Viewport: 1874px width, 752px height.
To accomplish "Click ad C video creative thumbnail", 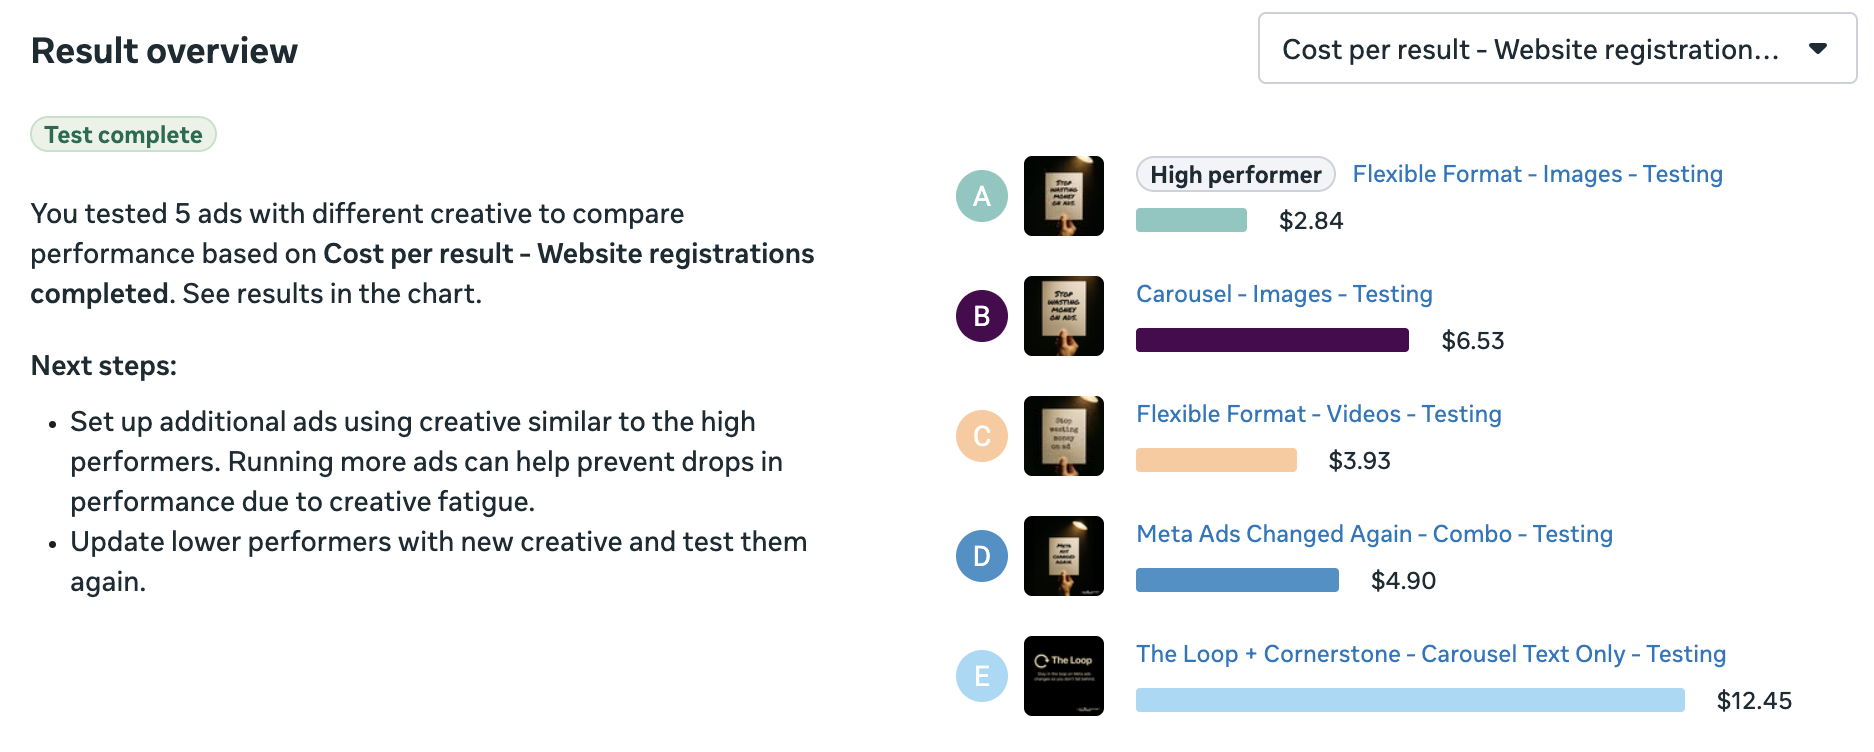I will pos(1063,436).
